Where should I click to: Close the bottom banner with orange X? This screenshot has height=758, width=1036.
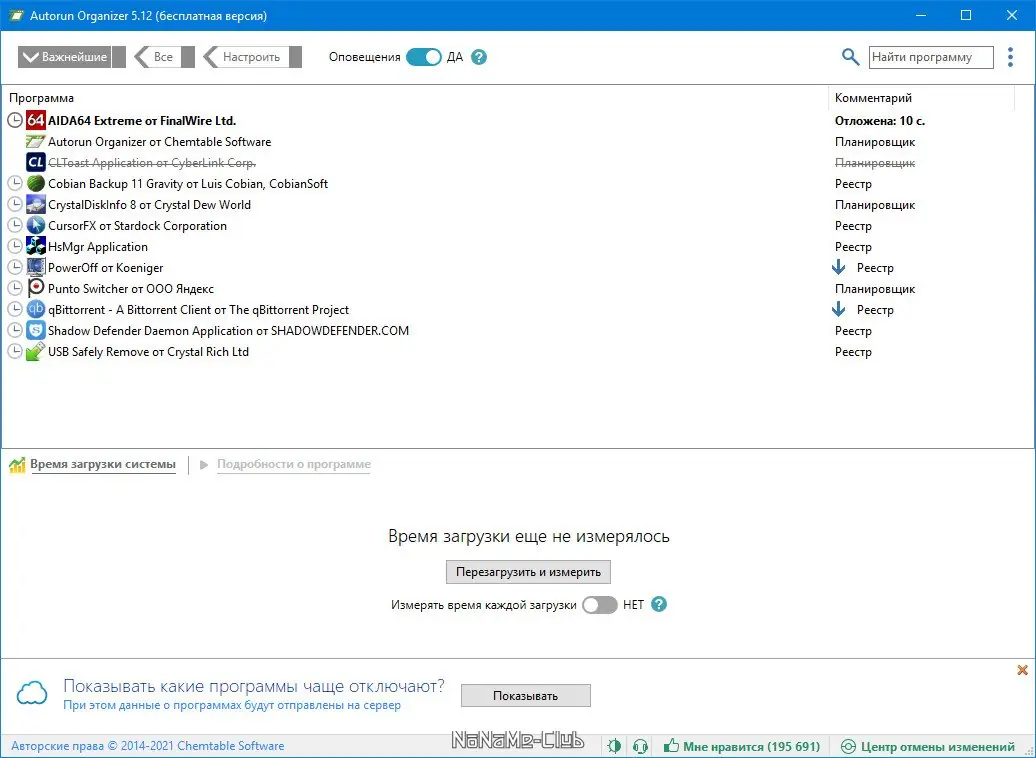click(x=1022, y=670)
